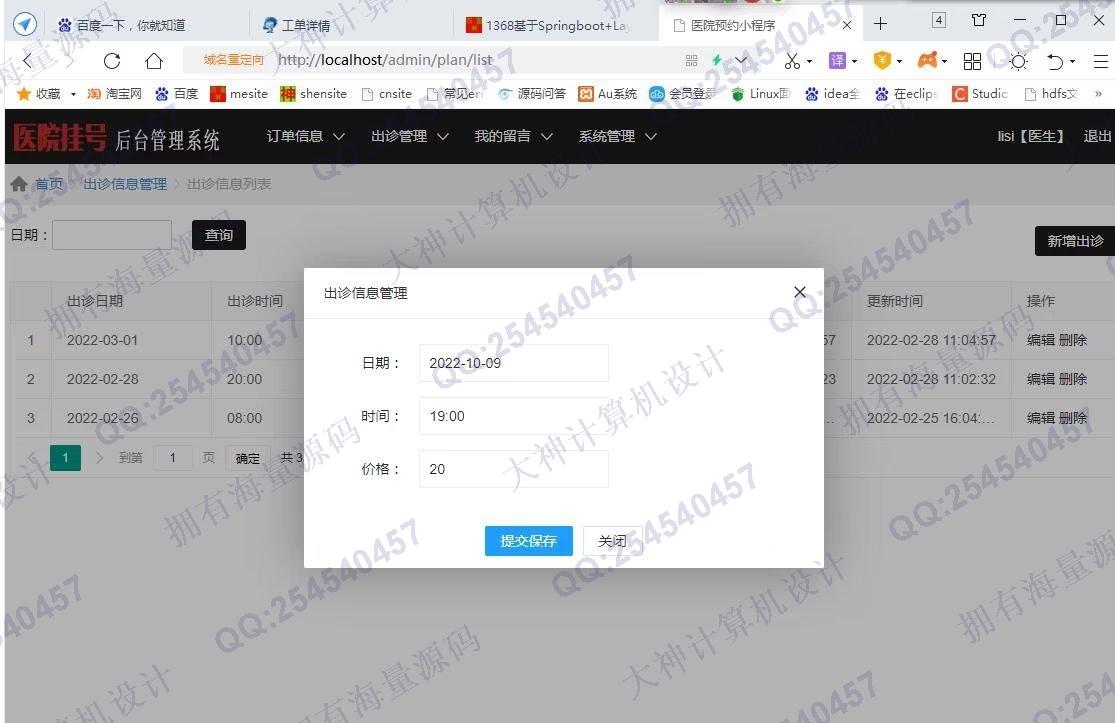Select update time 2022-02-28 11:02:32

[932, 379]
